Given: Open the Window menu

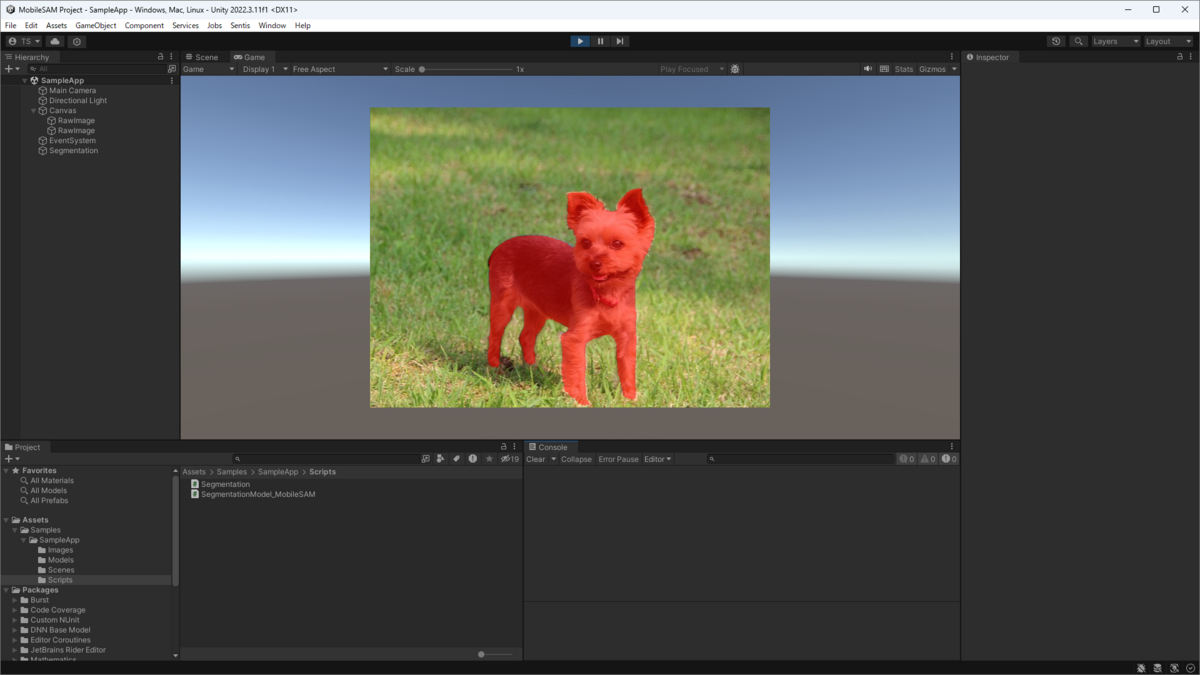Looking at the screenshot, I should 272,25.
